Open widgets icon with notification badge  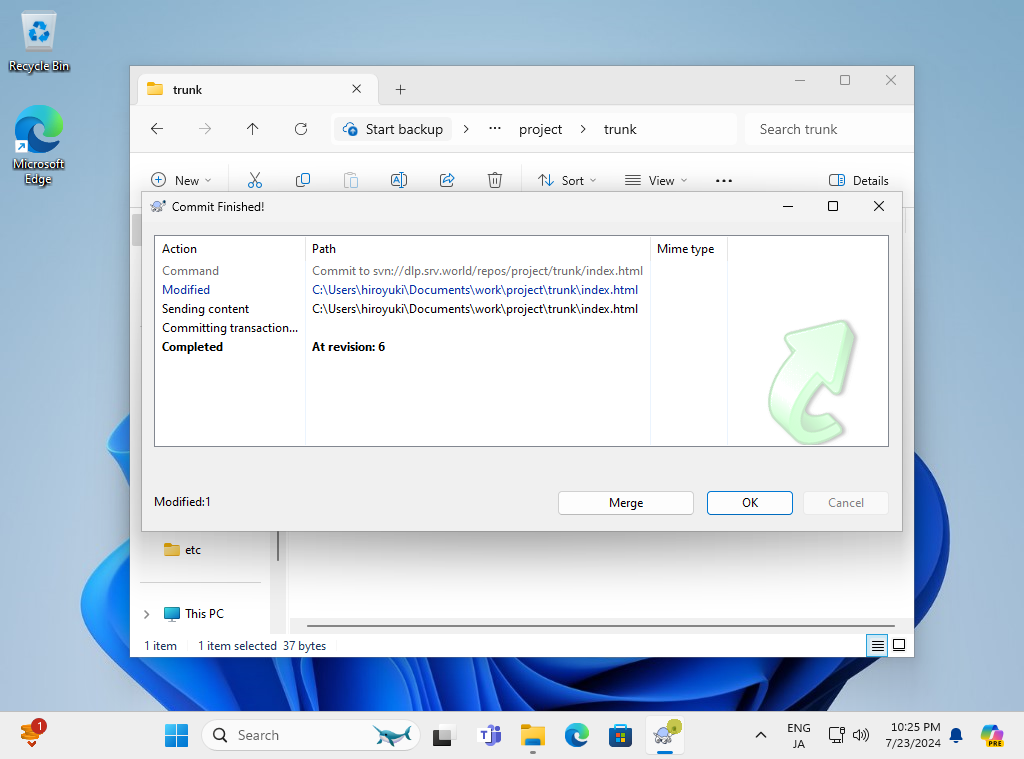[33, 734]
